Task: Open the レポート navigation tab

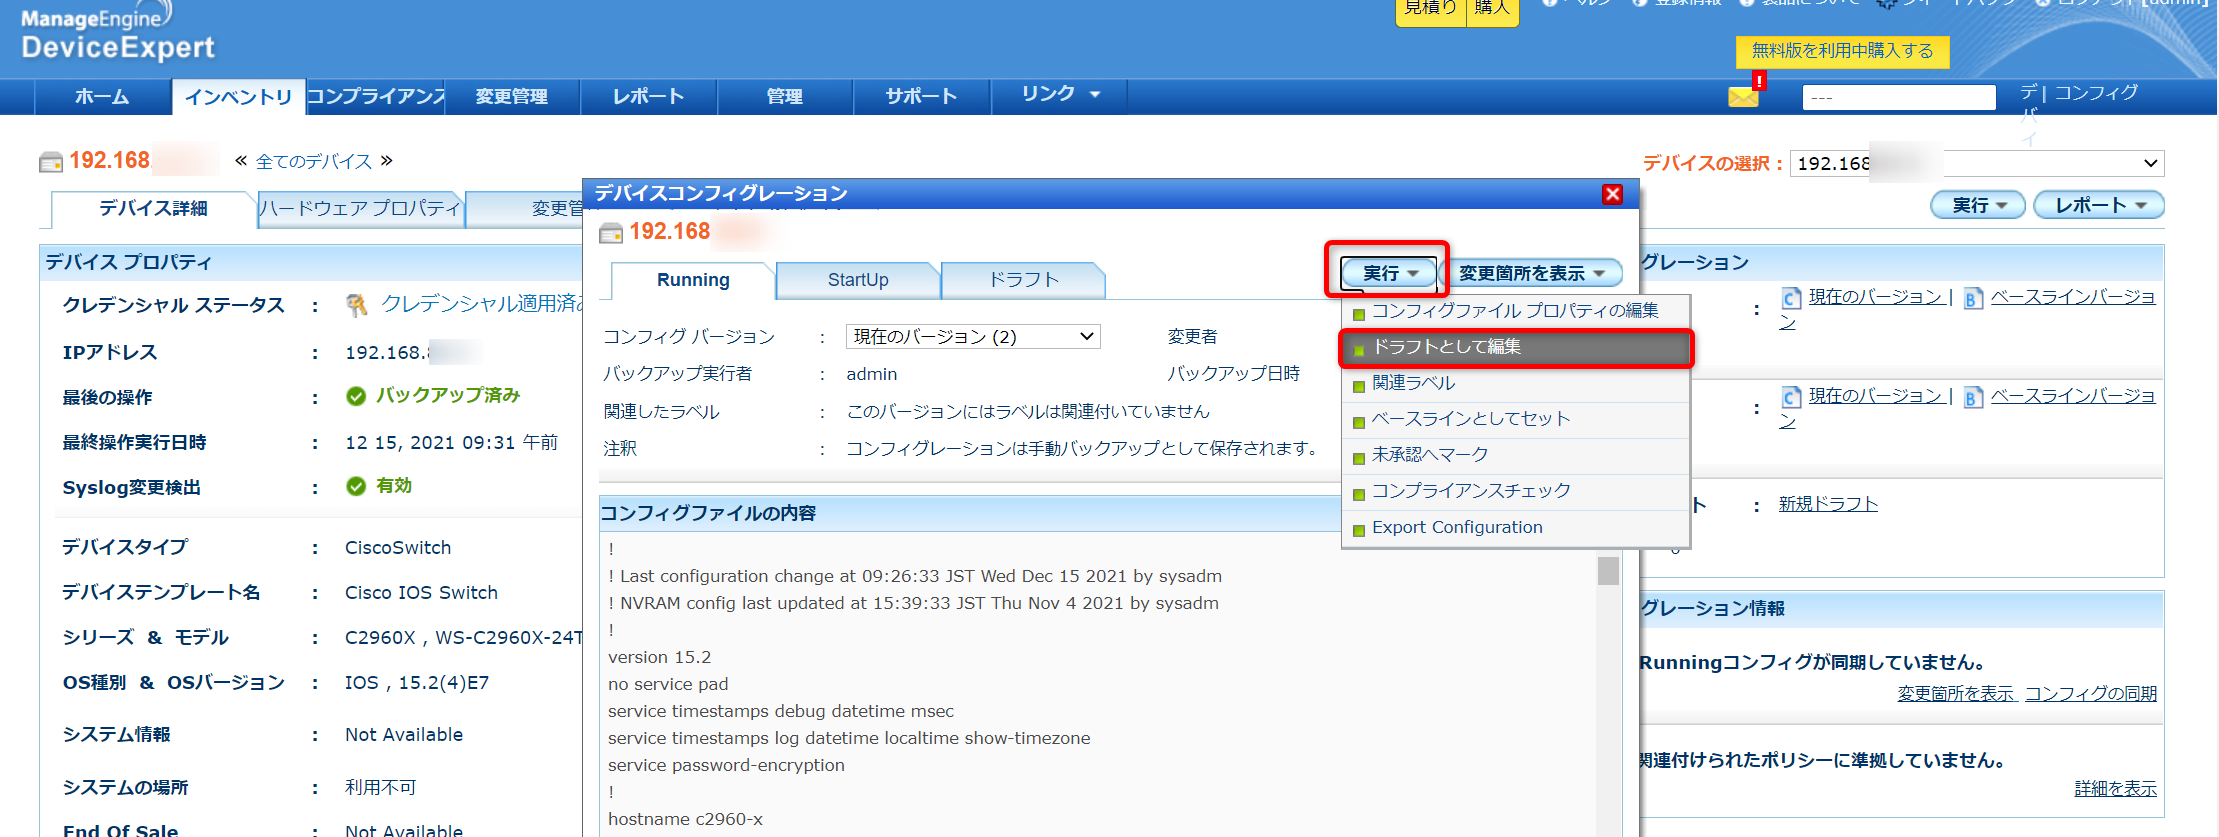Action: pos(648,97)
